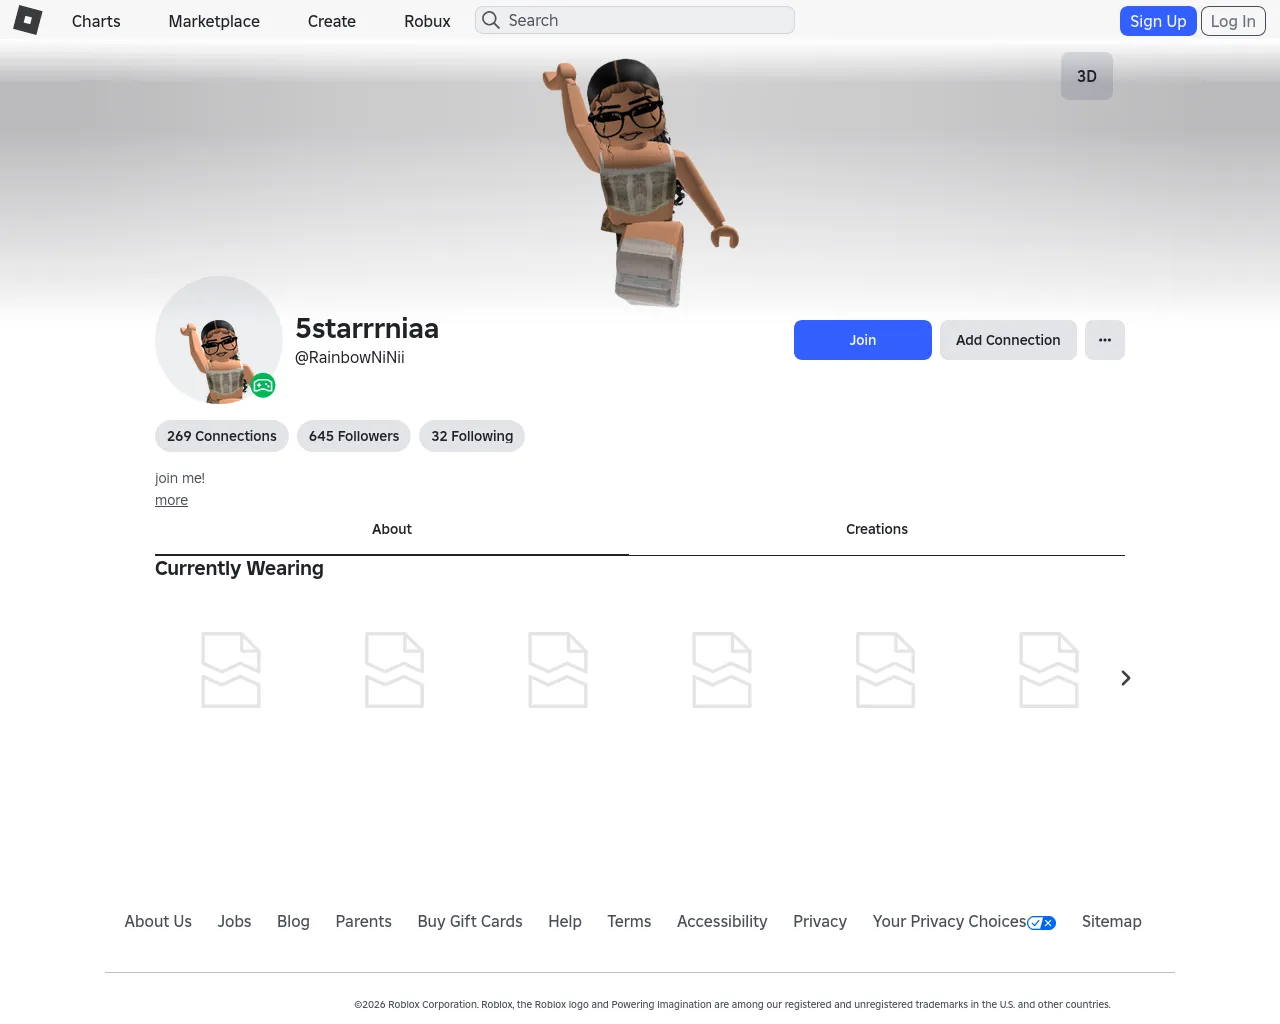Click the search magnifier icon

click(x=491, y=20)
